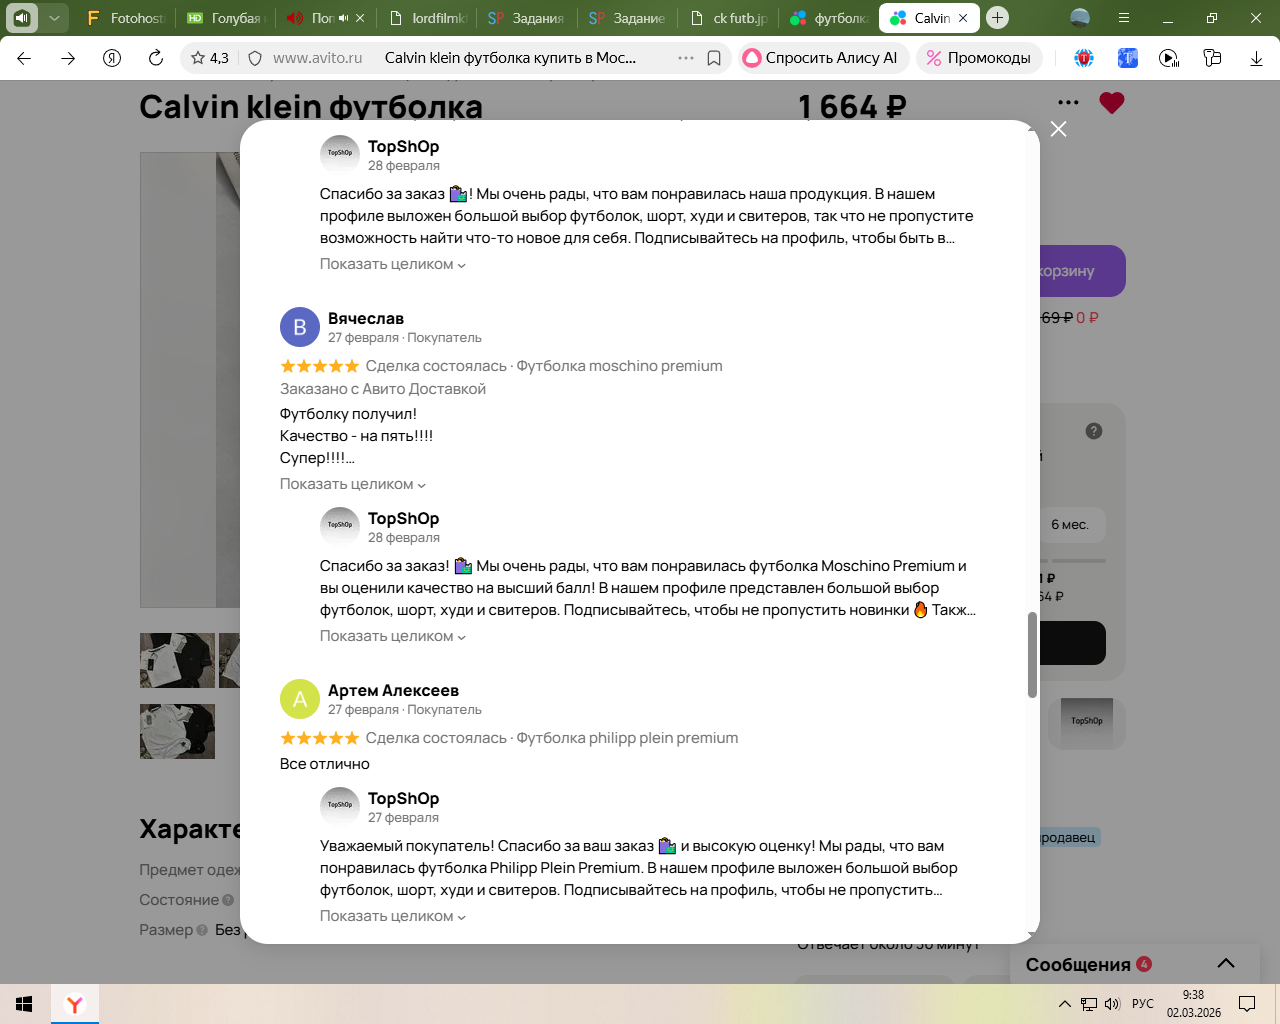Expand the Сообщения panel chevron
The height and width of the screenshot is (1024, 1280).
[x=1226, y=964]
